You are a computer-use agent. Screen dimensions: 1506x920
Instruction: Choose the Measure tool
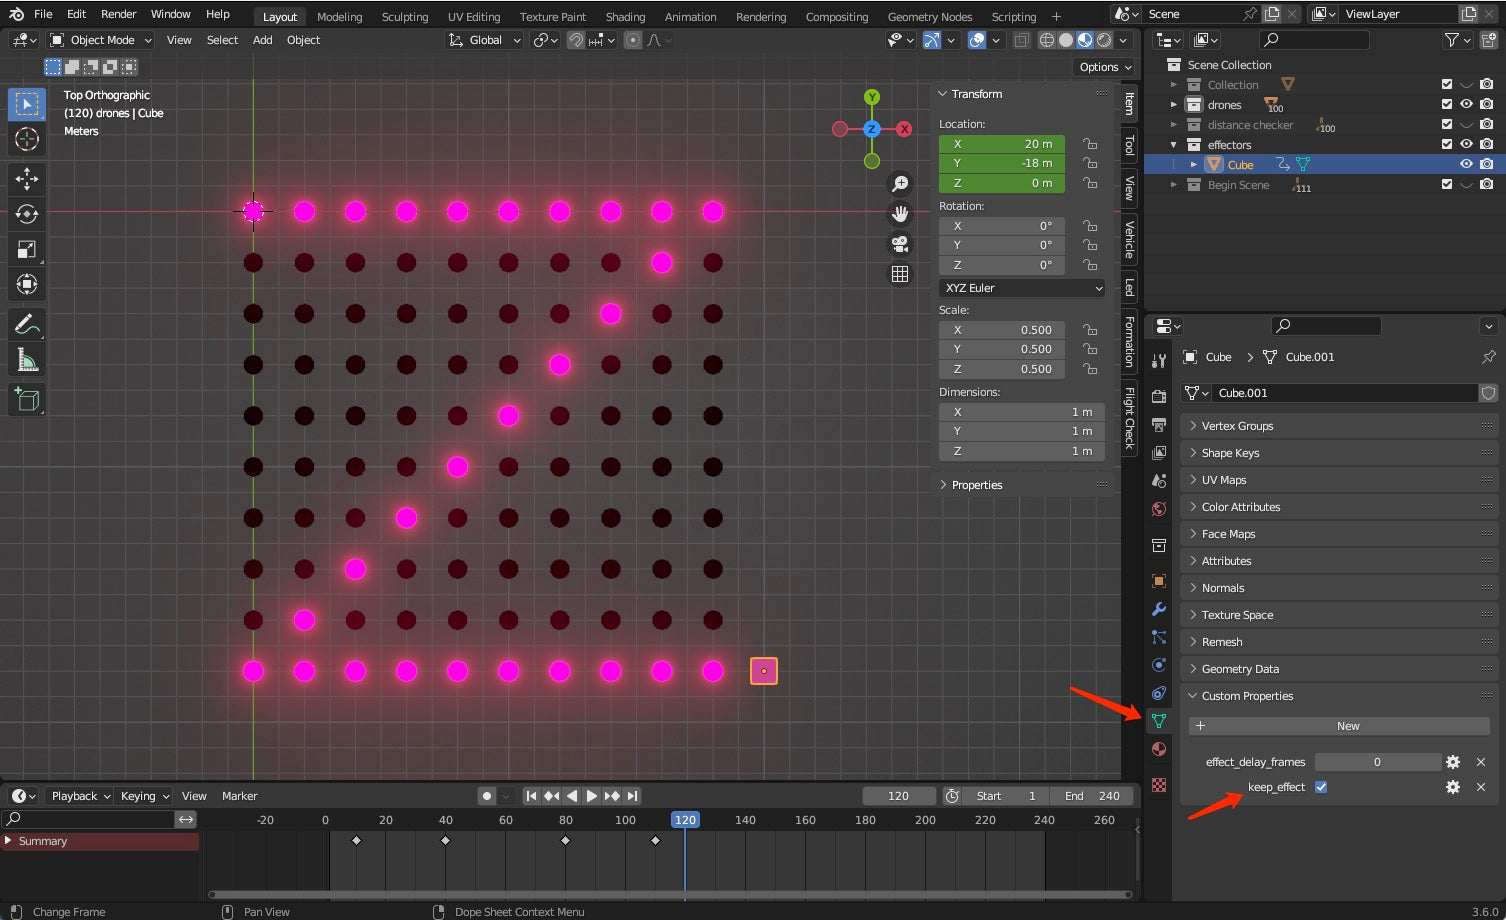click(x=27, y=361)
